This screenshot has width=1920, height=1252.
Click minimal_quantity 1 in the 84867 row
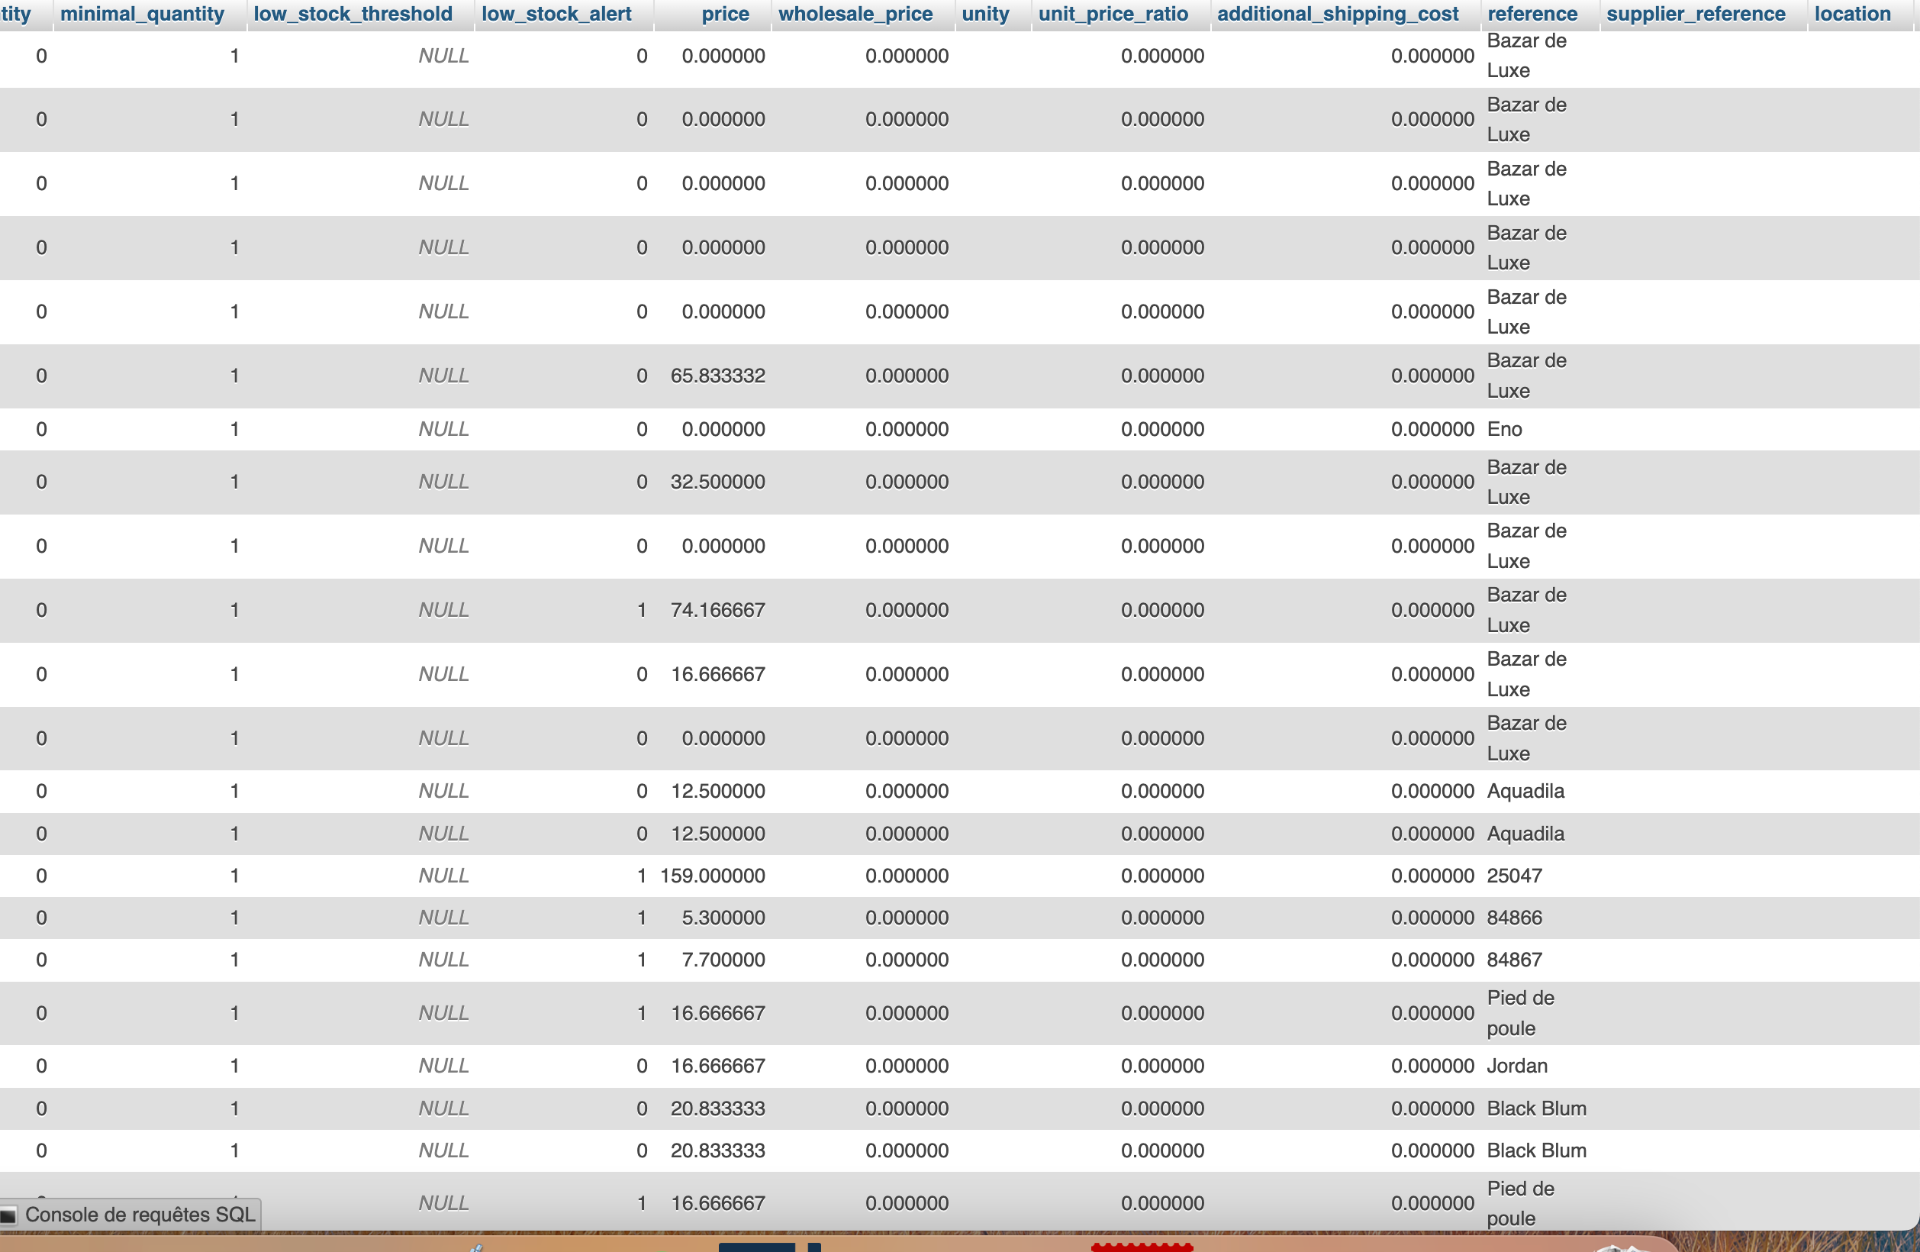[234, 960]
